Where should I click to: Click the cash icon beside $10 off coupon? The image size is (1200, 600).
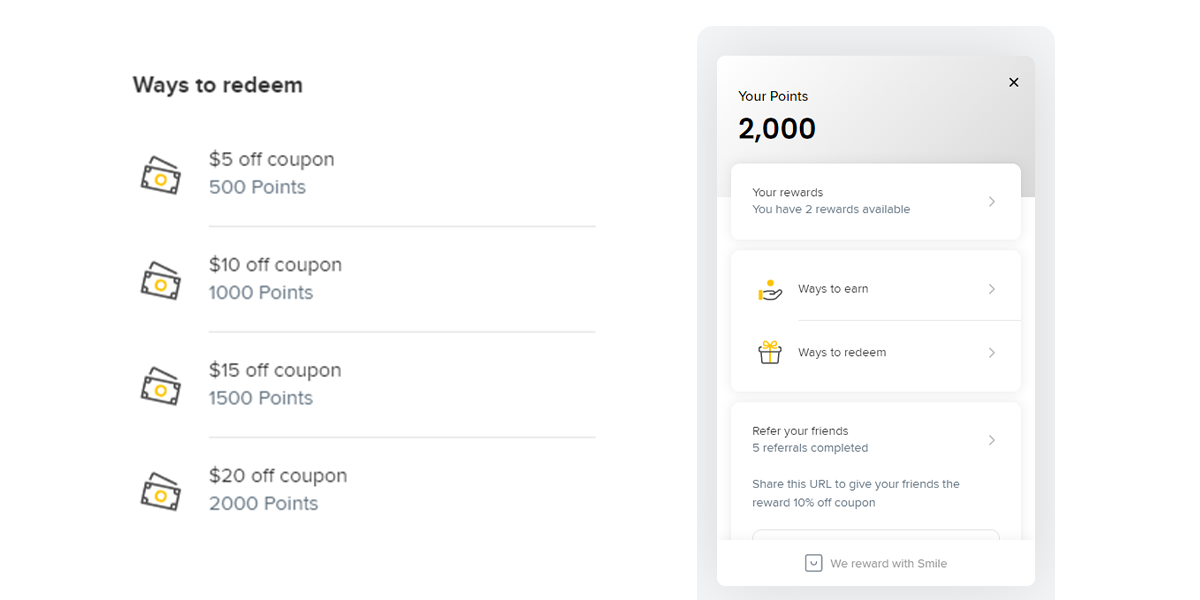click(160, 280)
